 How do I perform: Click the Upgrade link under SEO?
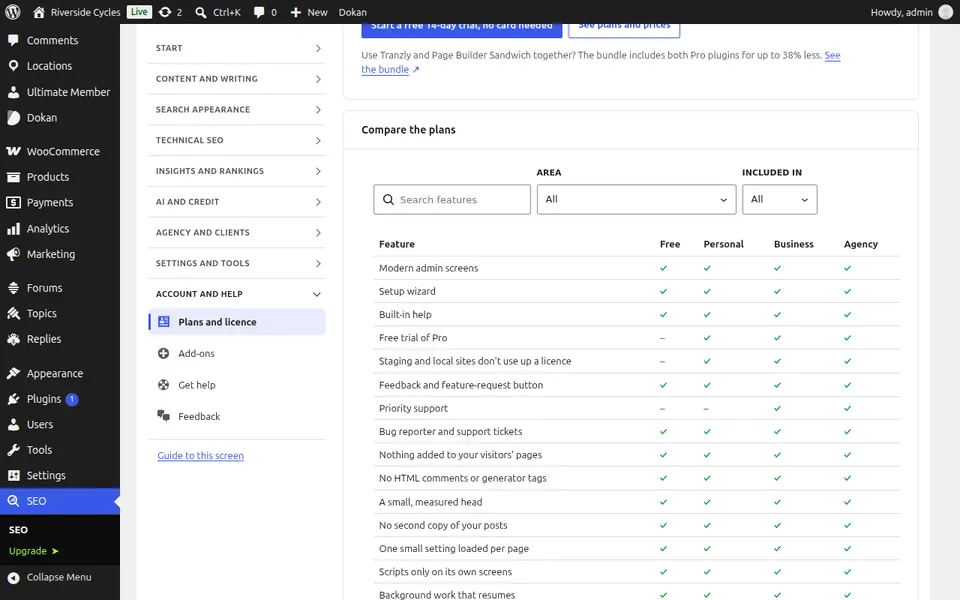coord(34,551)
